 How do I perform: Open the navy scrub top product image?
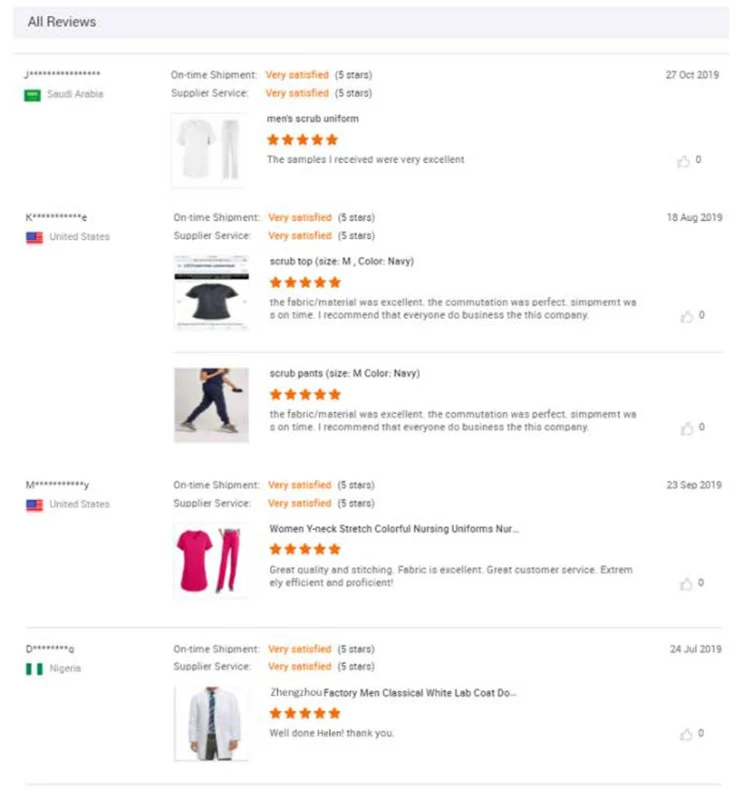211,292
